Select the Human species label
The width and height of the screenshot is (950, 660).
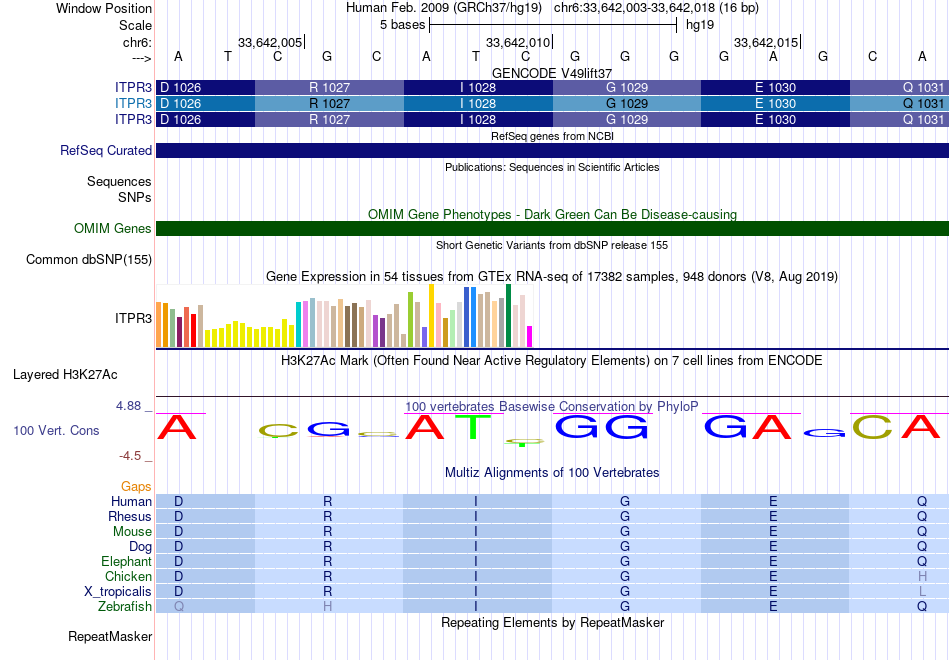pyautogui.click(x=131, y=501)
